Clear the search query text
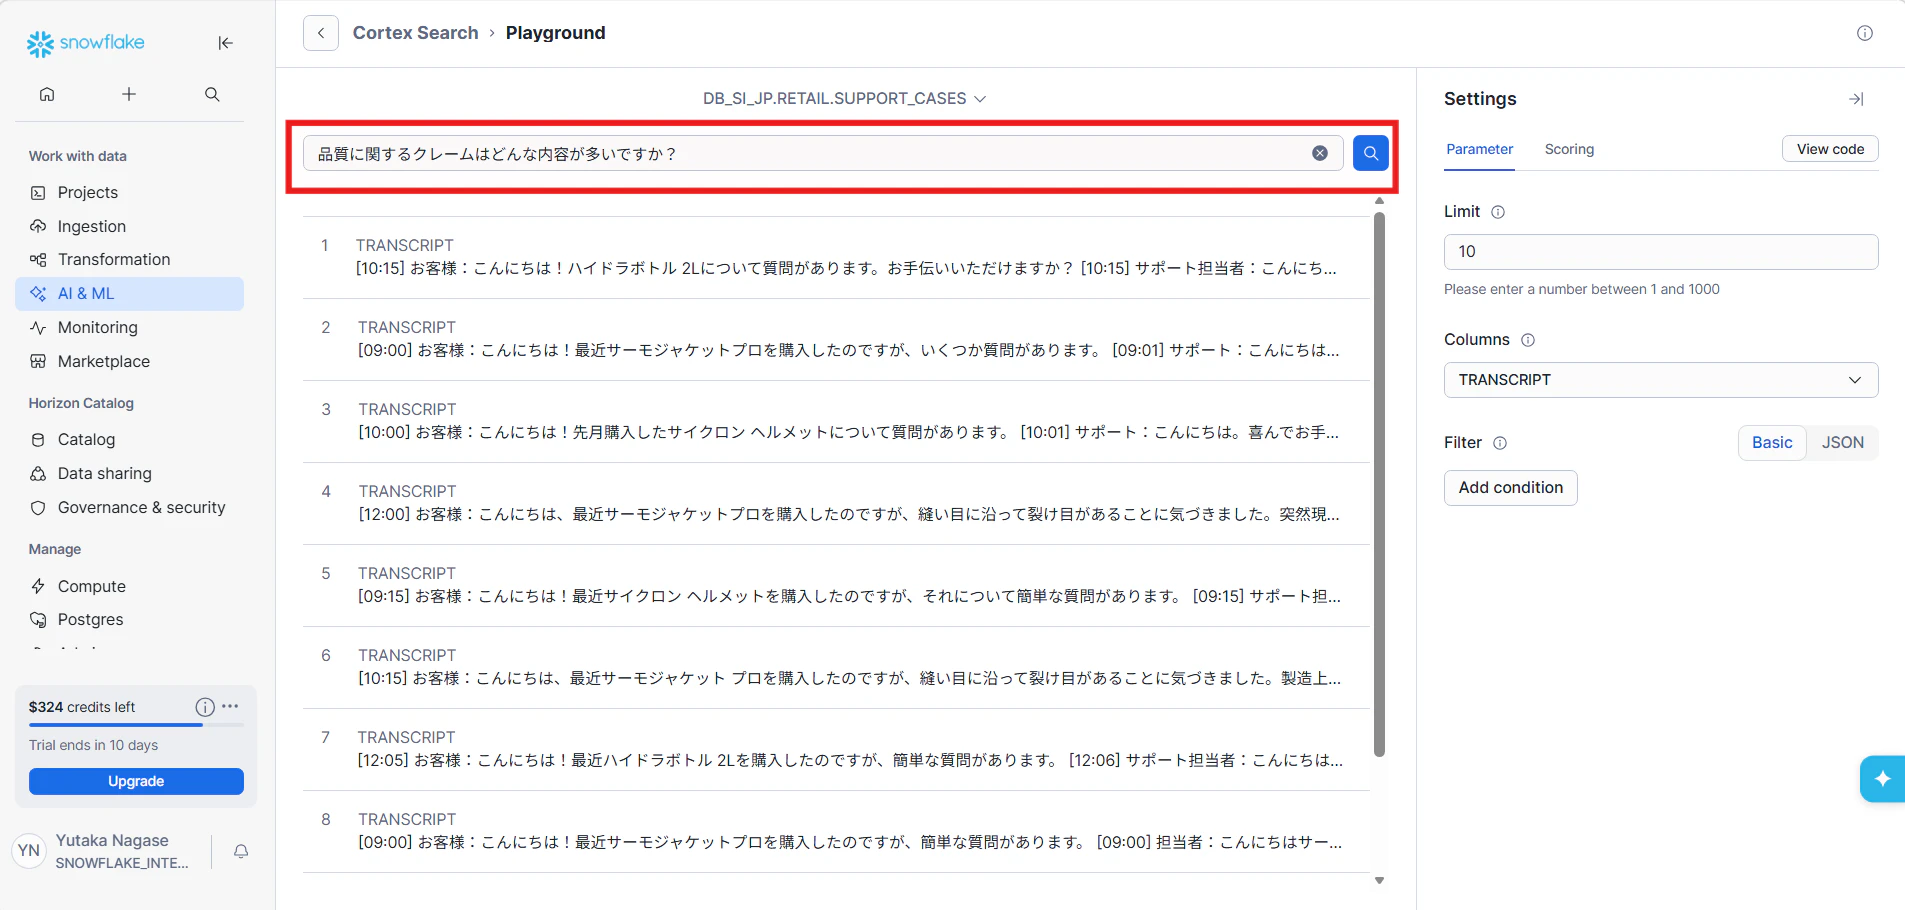This screenshot has width=1905, height=910. click(x=1320, y=153)
